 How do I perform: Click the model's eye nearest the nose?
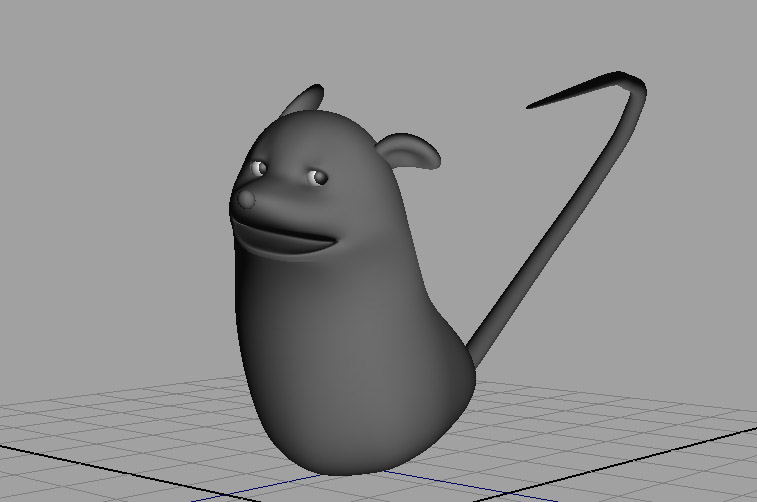click(x=260, y=168)
